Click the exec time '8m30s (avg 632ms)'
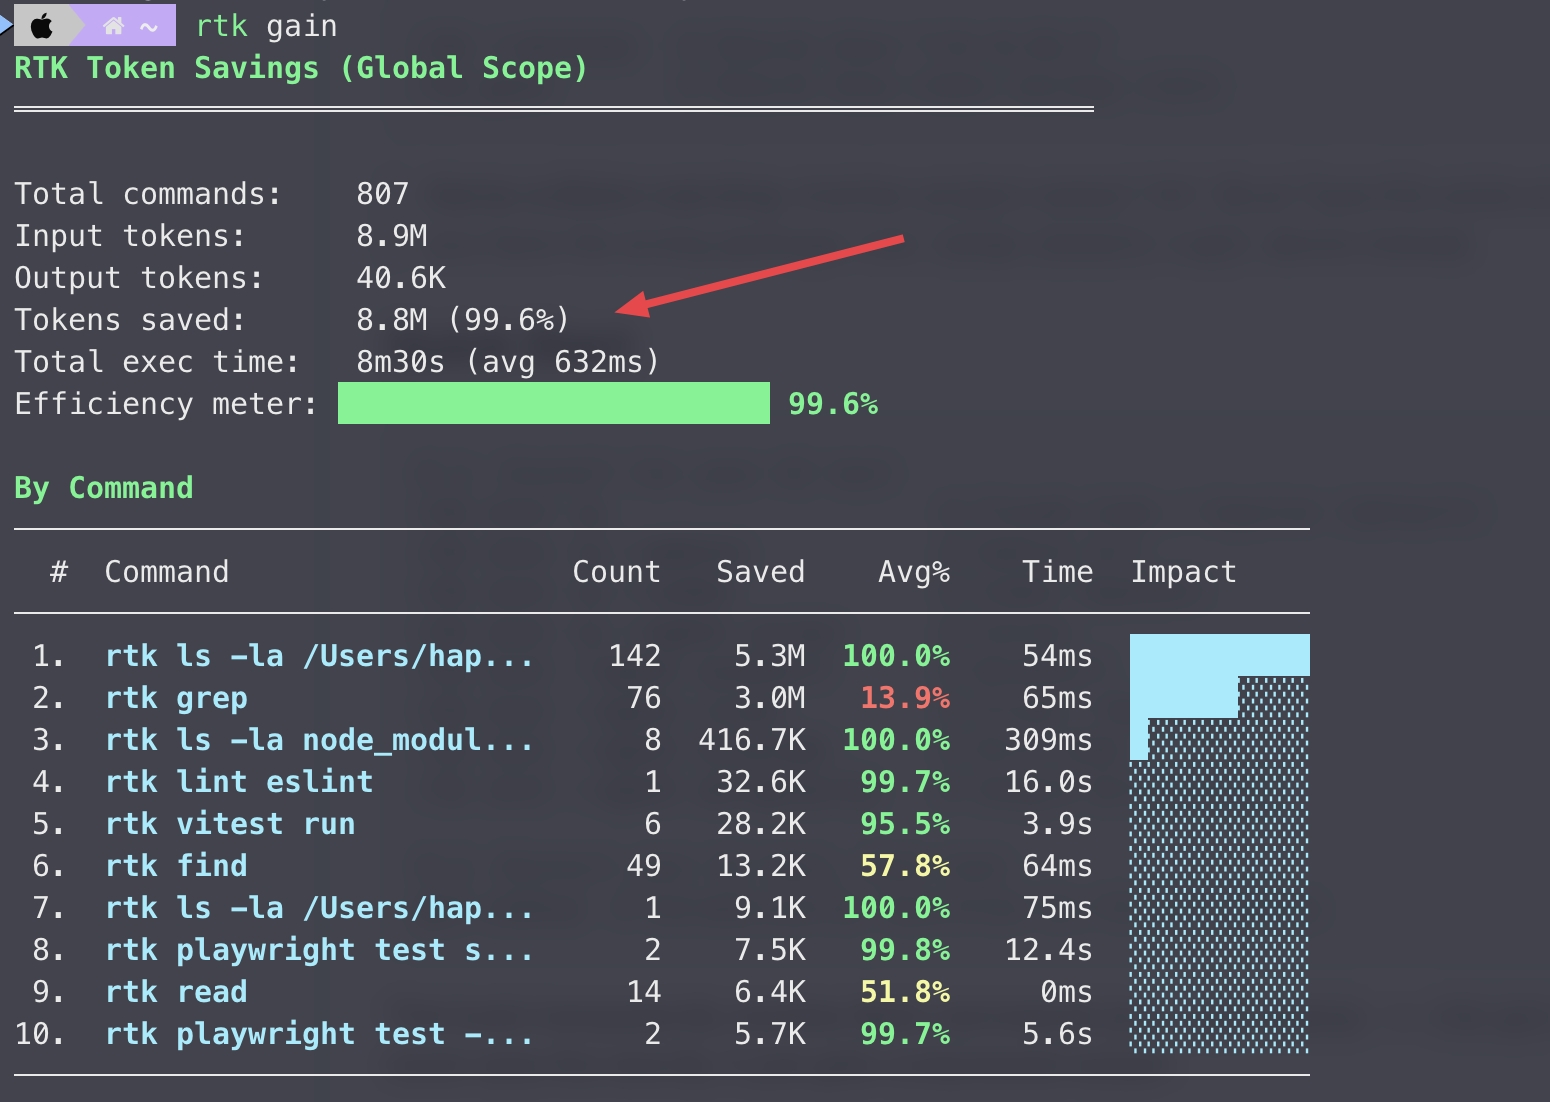The height and width of the screenshot is (1102, 1550). [x=508, y=361]
